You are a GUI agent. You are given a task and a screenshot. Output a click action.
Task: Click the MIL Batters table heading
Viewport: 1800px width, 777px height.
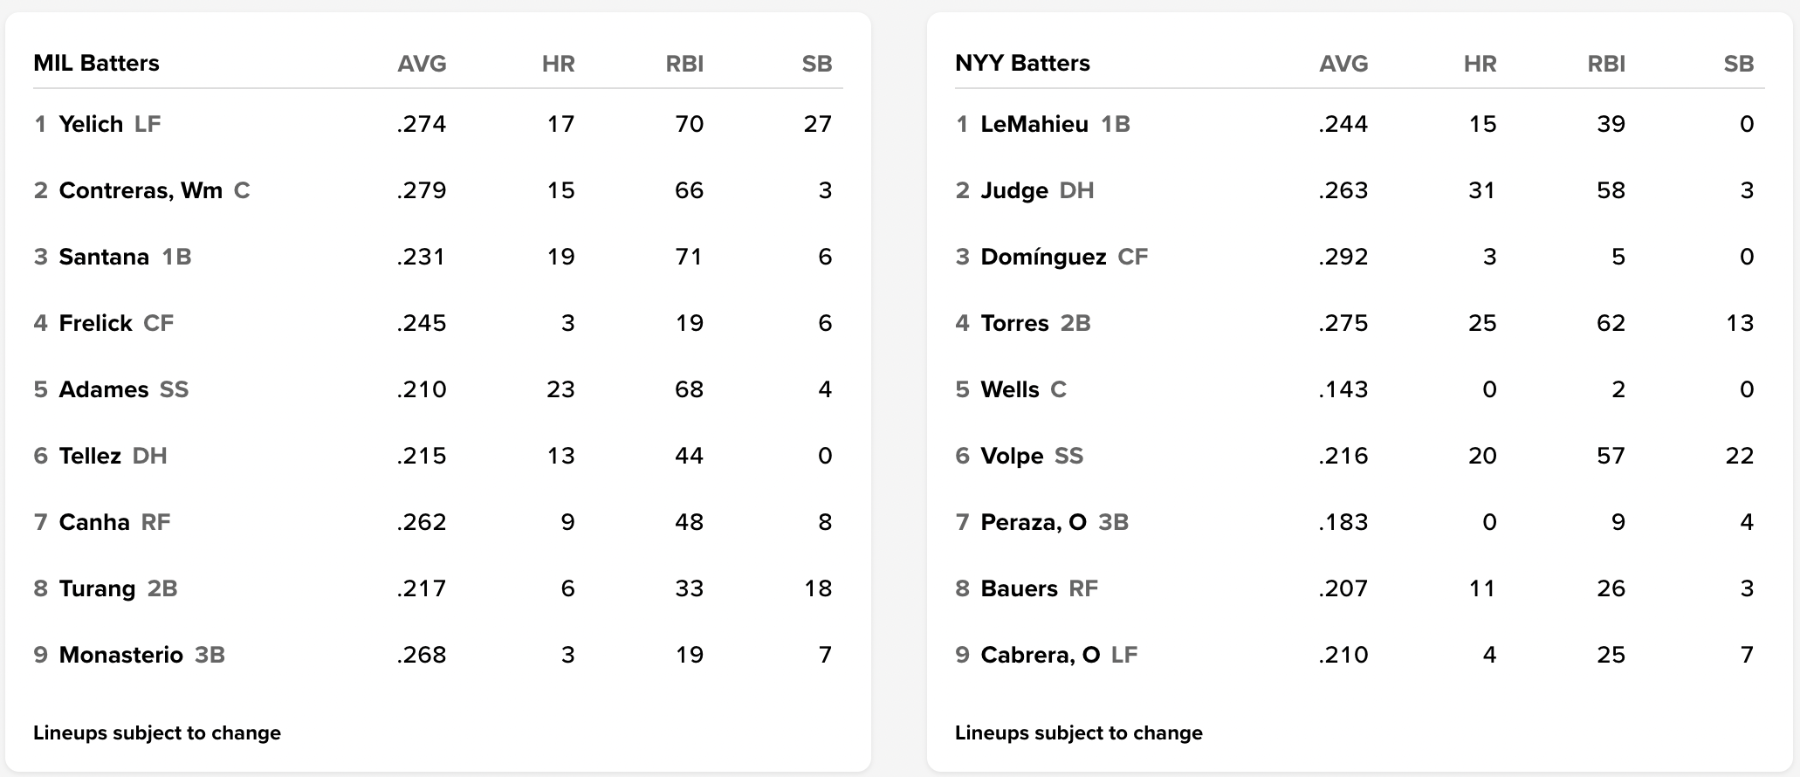[96, 63]
